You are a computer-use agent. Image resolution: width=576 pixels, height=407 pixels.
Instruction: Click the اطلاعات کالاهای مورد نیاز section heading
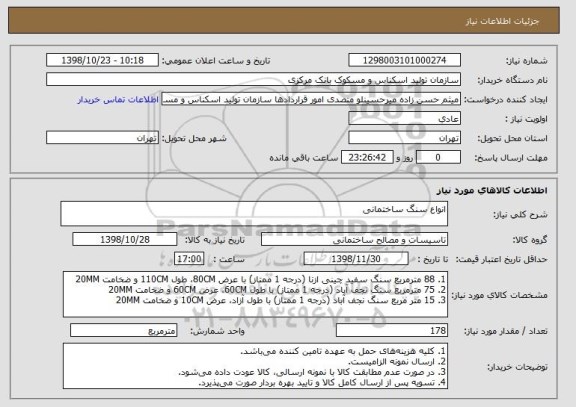pos(492,190)
